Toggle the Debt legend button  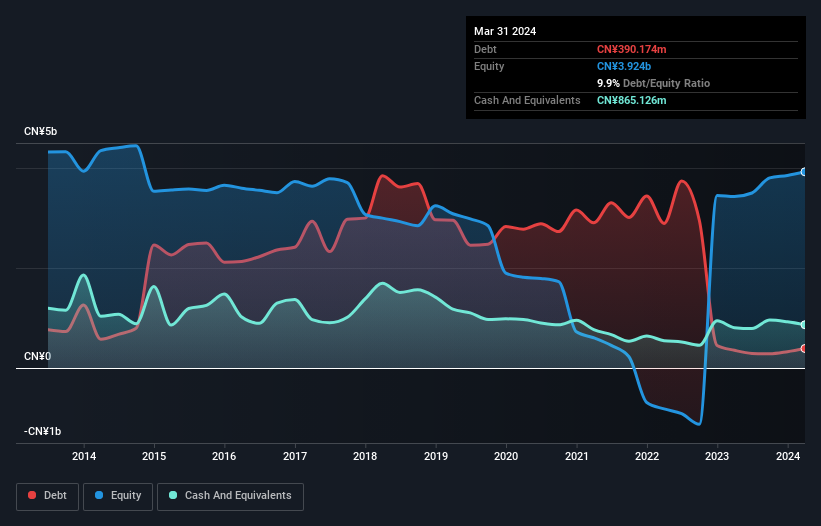pos(48,496)
